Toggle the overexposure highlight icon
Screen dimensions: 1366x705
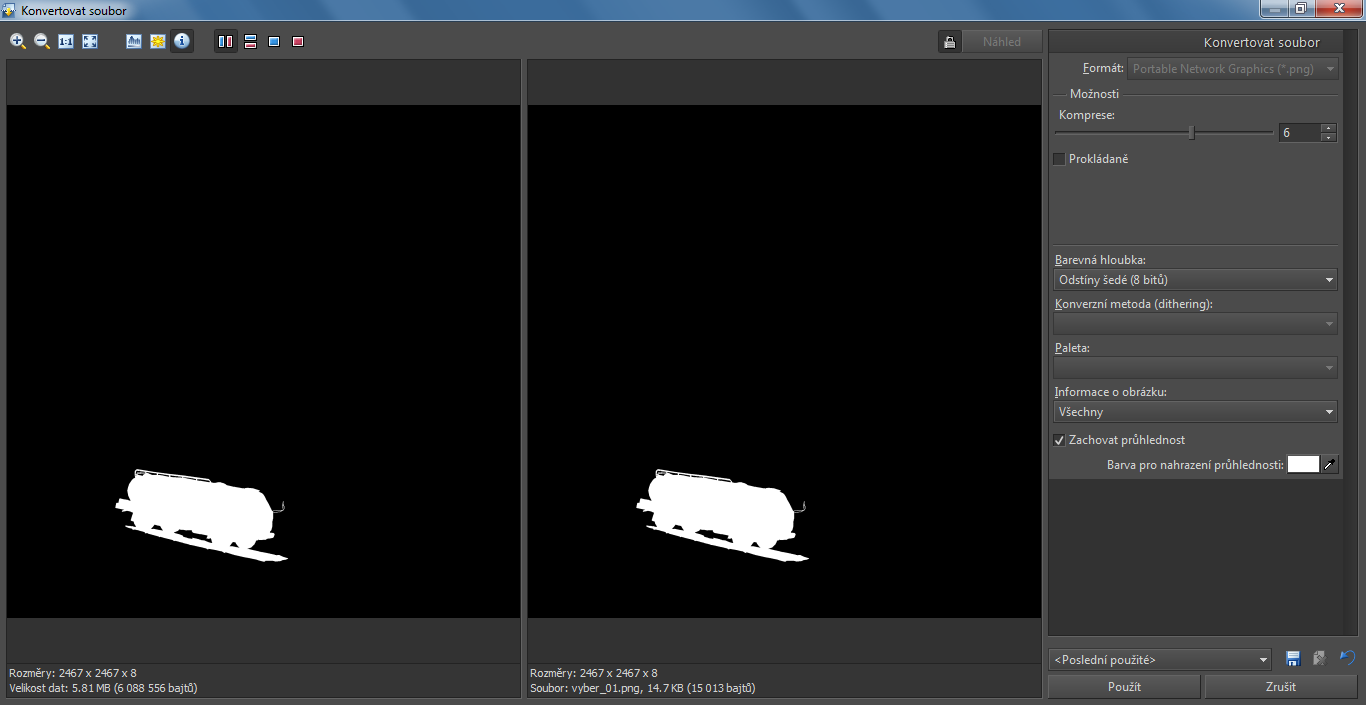coord(158,41)
